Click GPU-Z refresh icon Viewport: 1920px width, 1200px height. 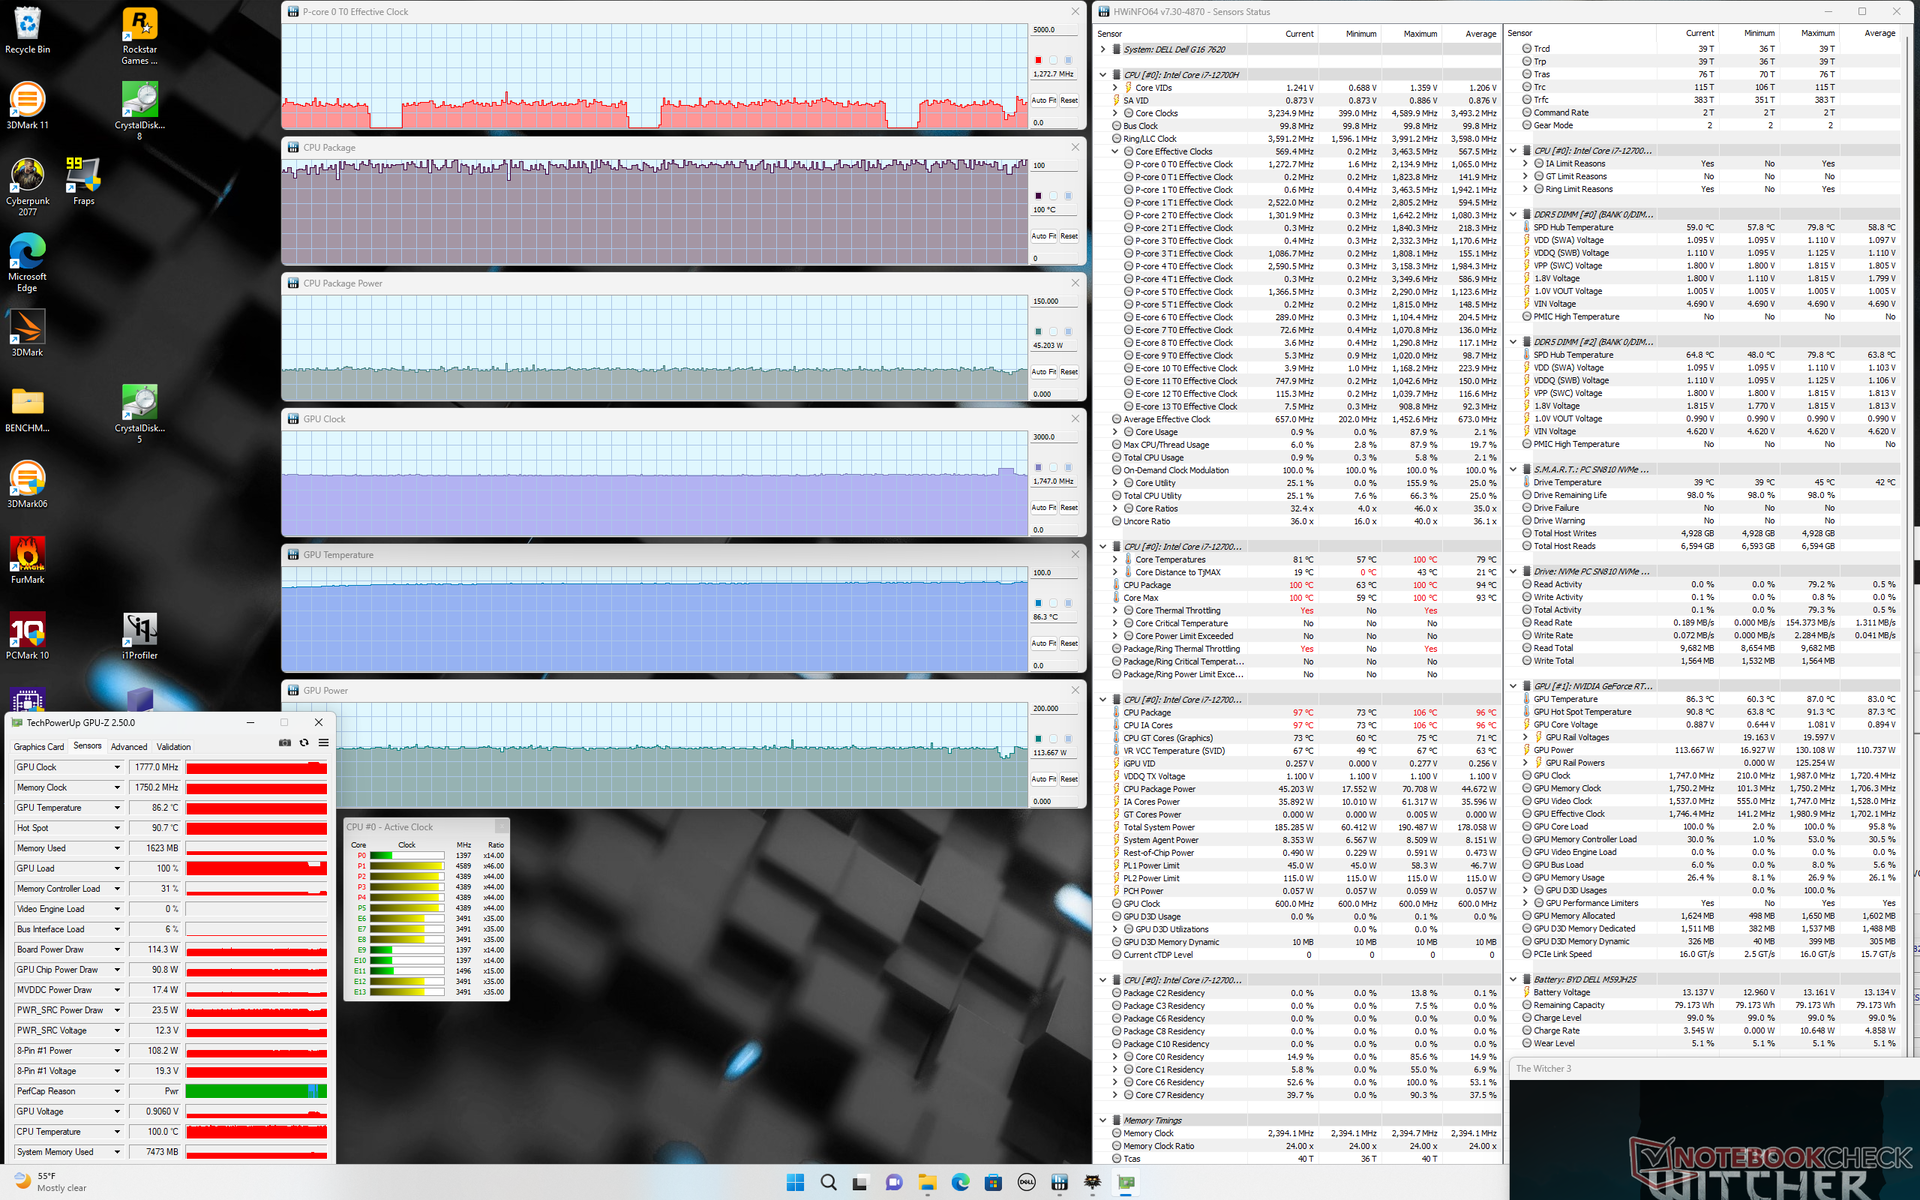(304, 743)
